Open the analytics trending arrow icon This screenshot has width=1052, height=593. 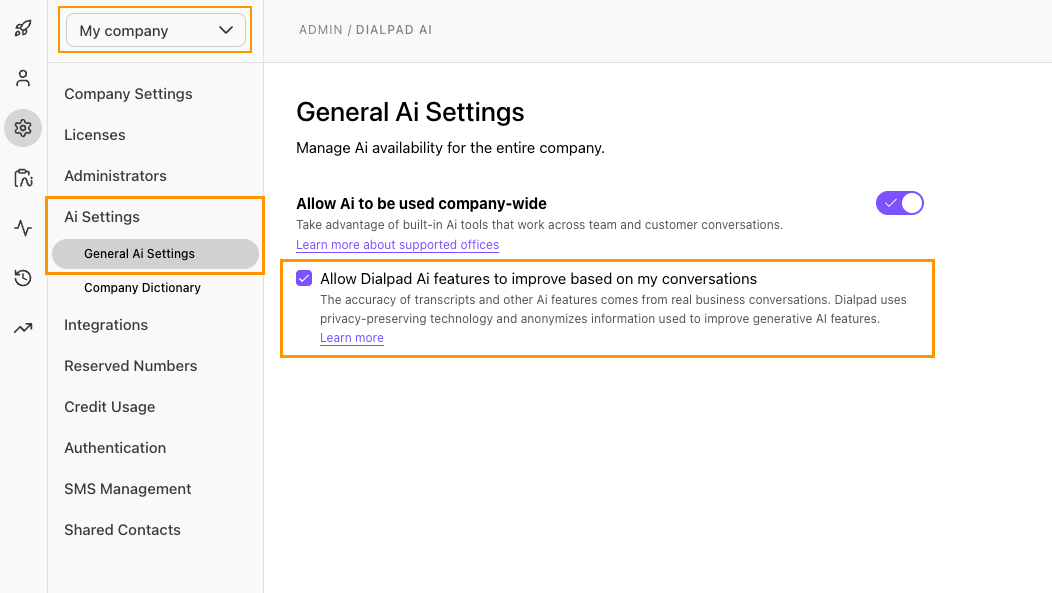tap(23, 328)
